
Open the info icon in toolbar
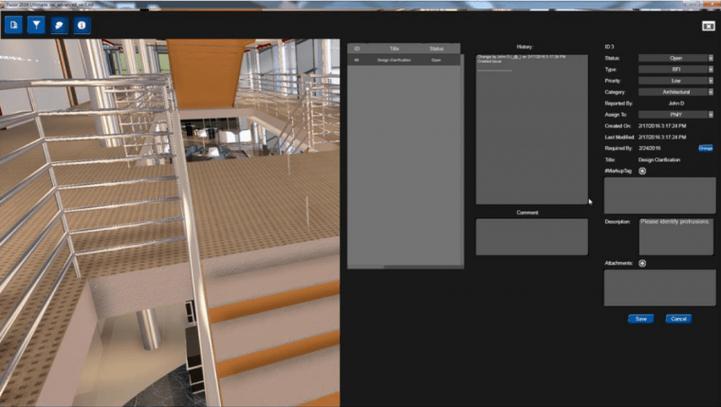tap(82, 25)
